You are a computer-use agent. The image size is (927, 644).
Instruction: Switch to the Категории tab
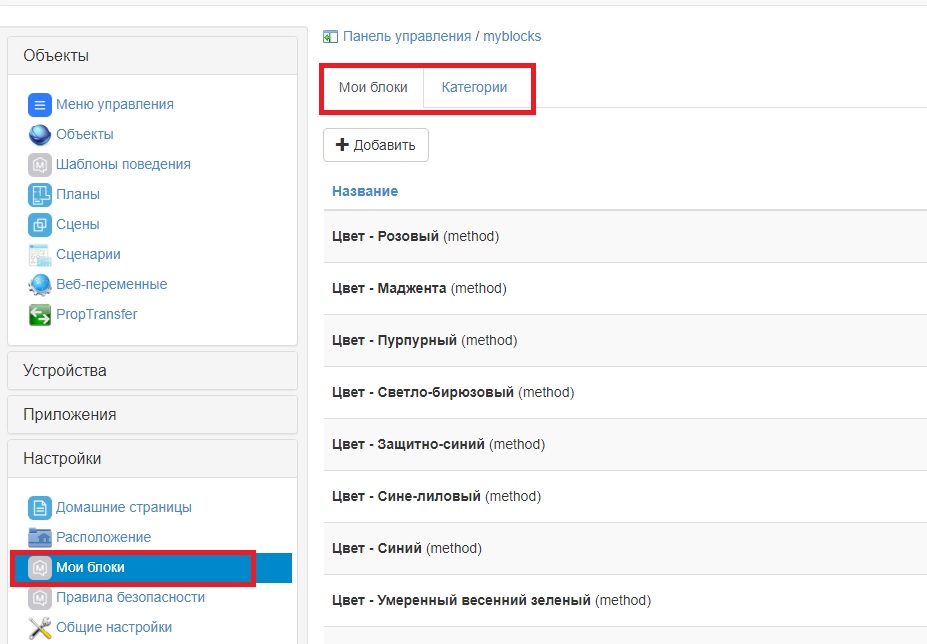(474, 87)
